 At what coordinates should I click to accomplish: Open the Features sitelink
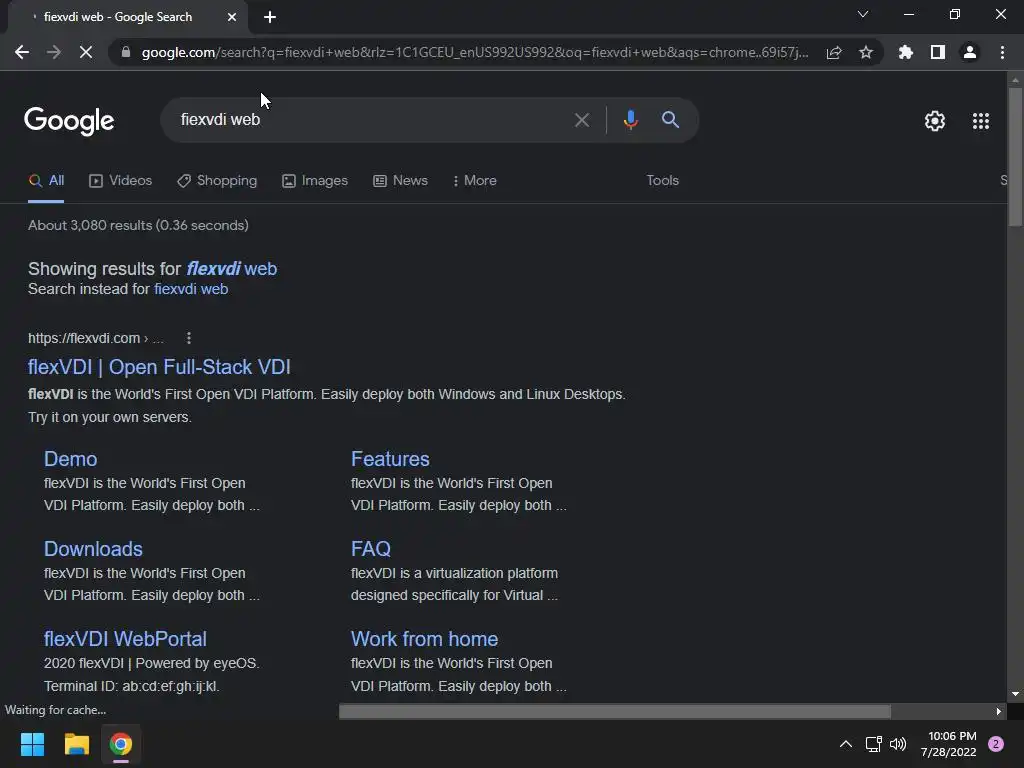[x=390, y=459]
